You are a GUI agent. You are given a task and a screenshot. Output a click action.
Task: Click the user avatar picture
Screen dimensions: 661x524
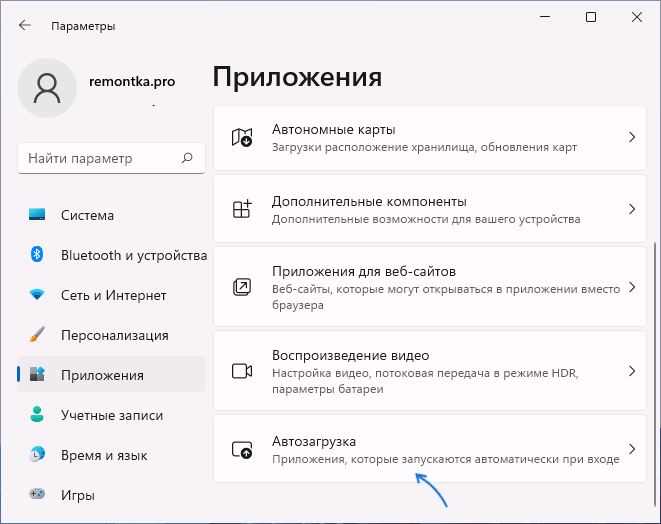pyautogui.click(x=47, y=88)
